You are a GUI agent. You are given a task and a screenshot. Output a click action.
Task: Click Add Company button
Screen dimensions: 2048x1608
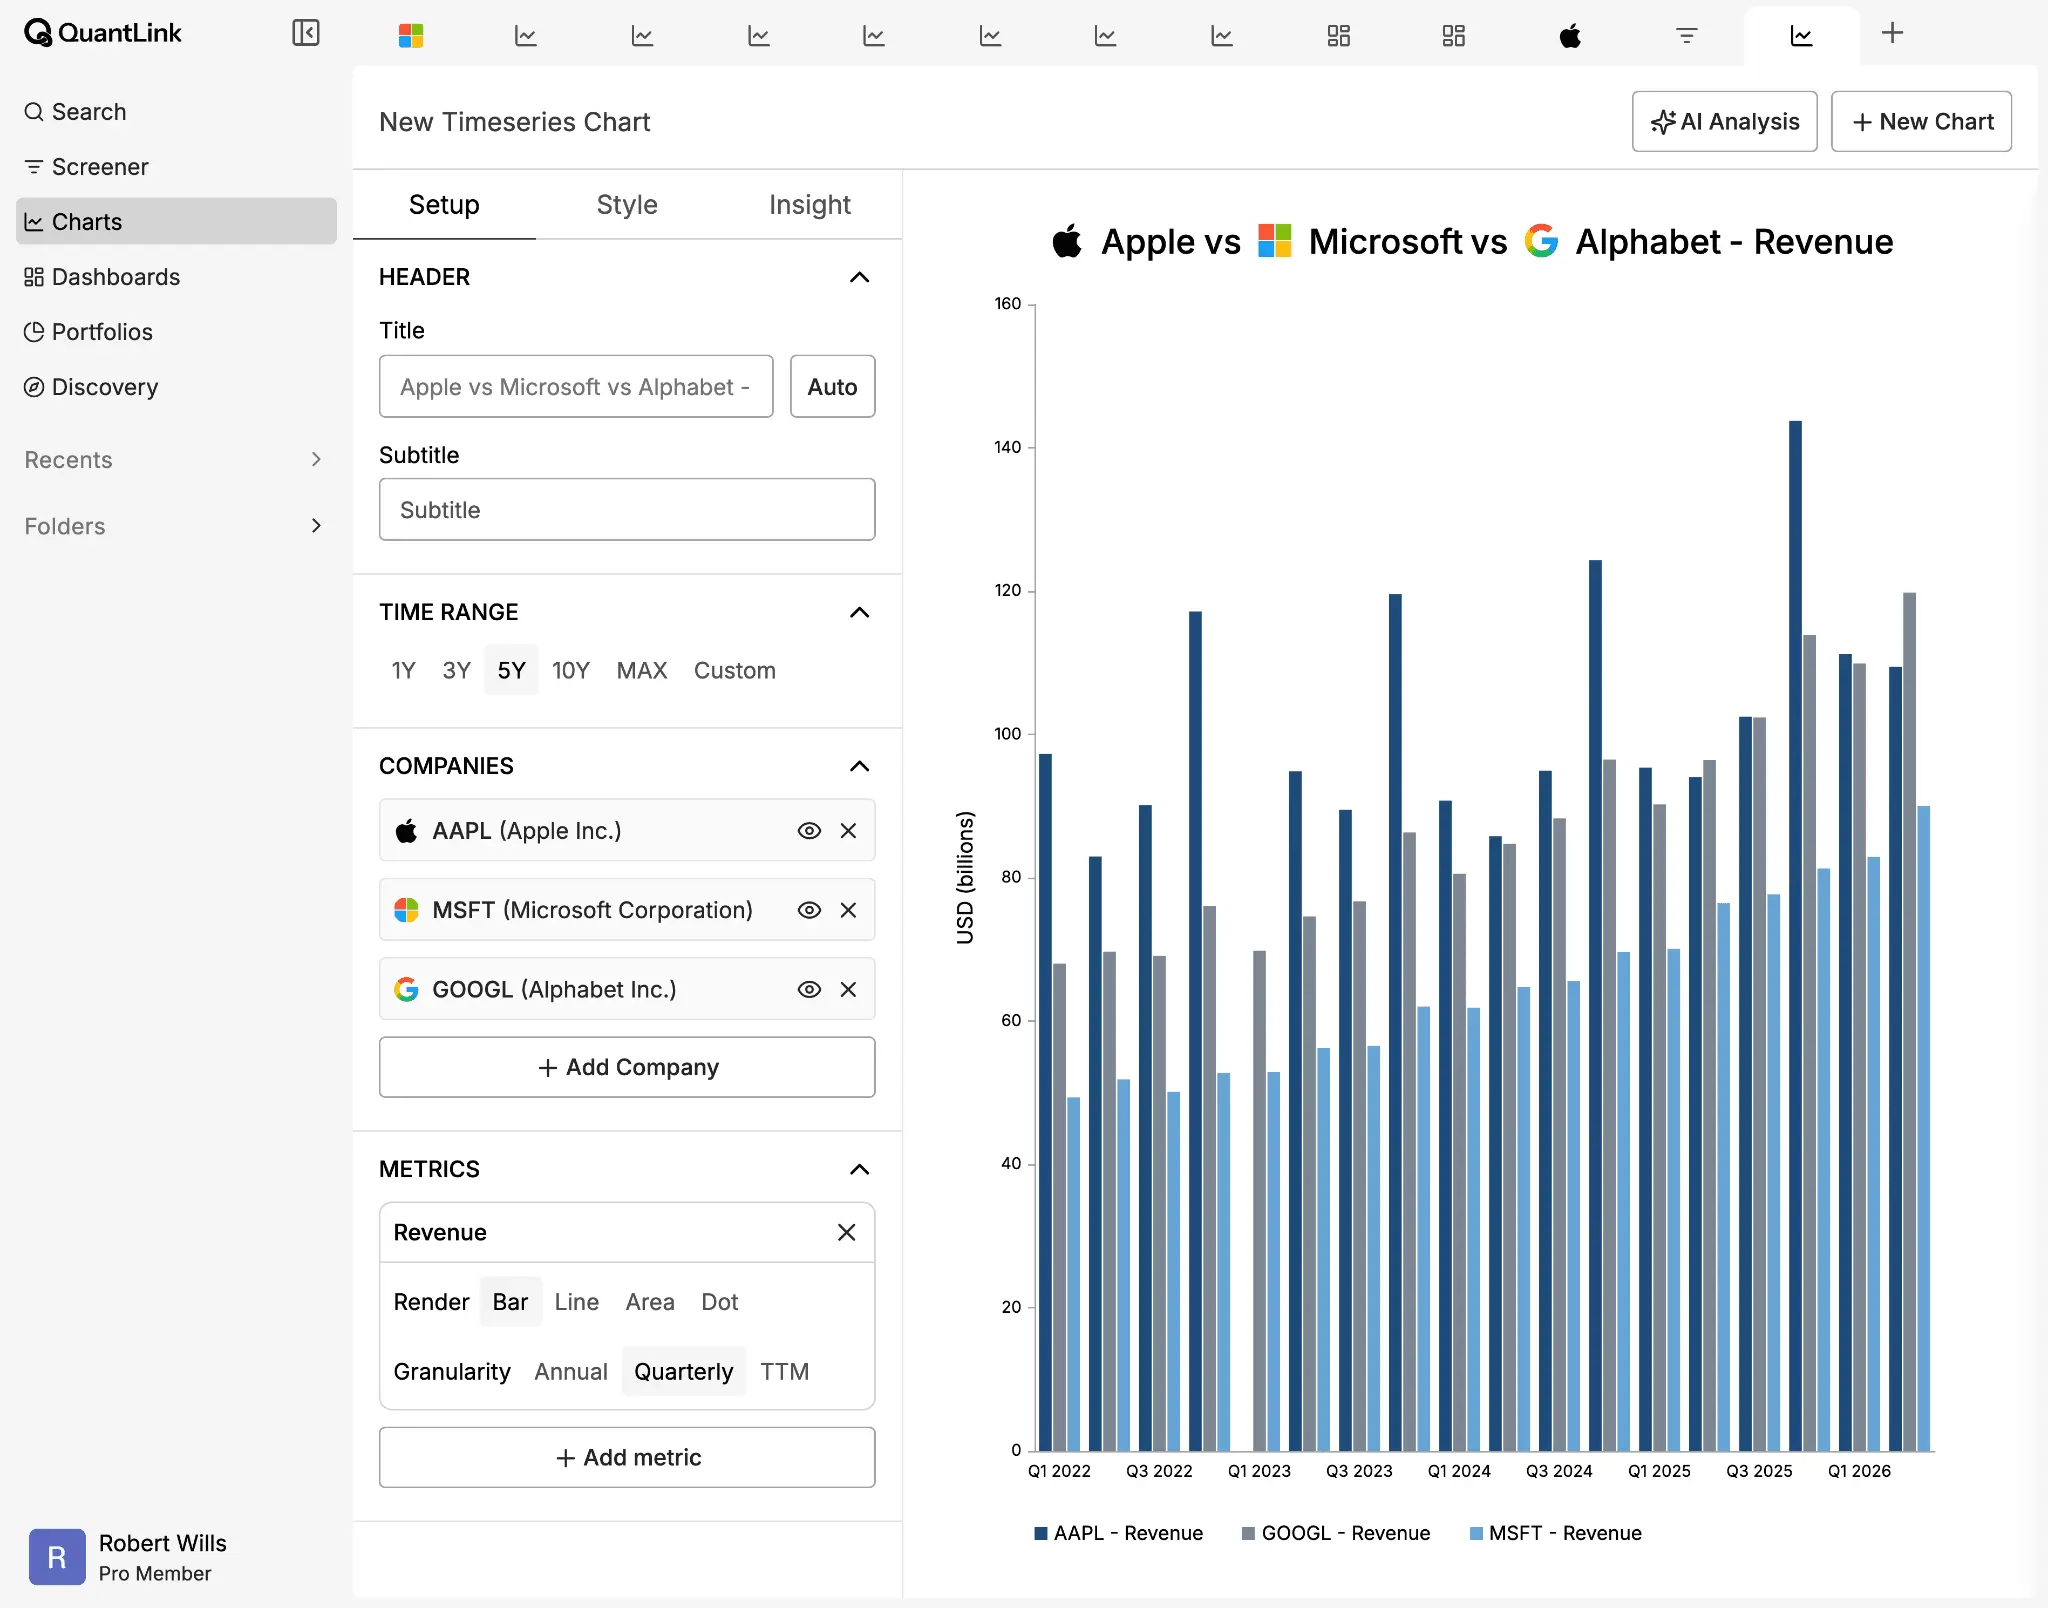click(x=627, y=1067)
